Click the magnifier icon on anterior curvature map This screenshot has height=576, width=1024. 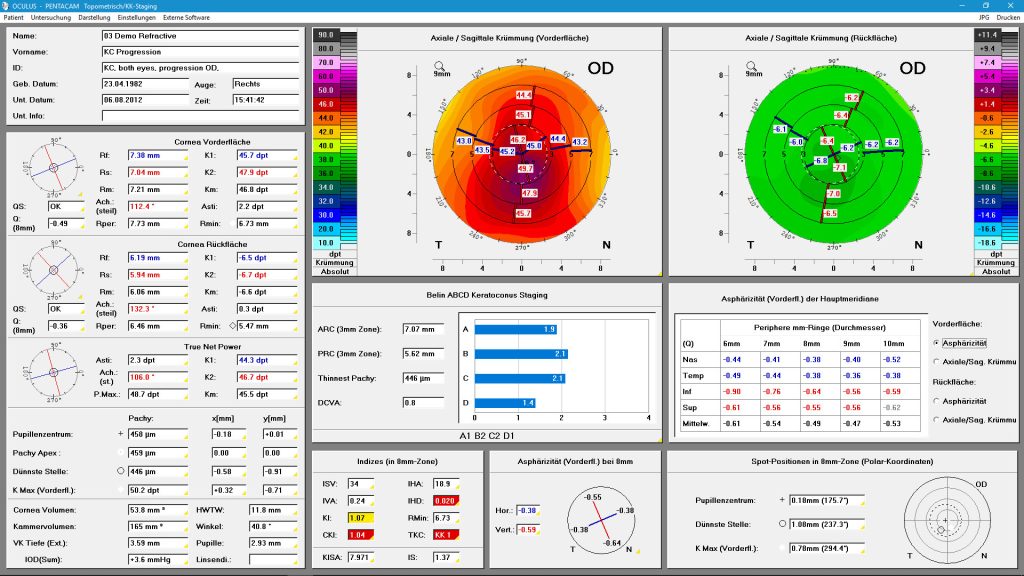(x=440, y=66)
